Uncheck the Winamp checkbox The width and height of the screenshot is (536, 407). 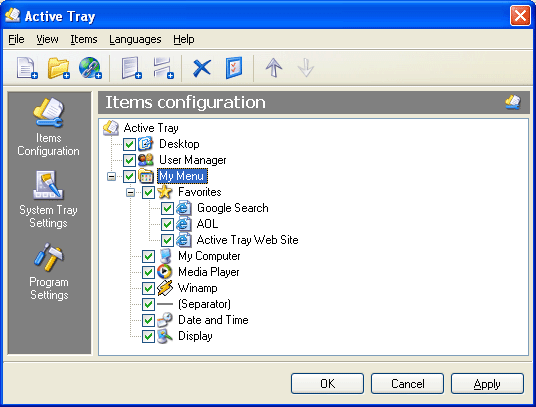click(148, 288)
